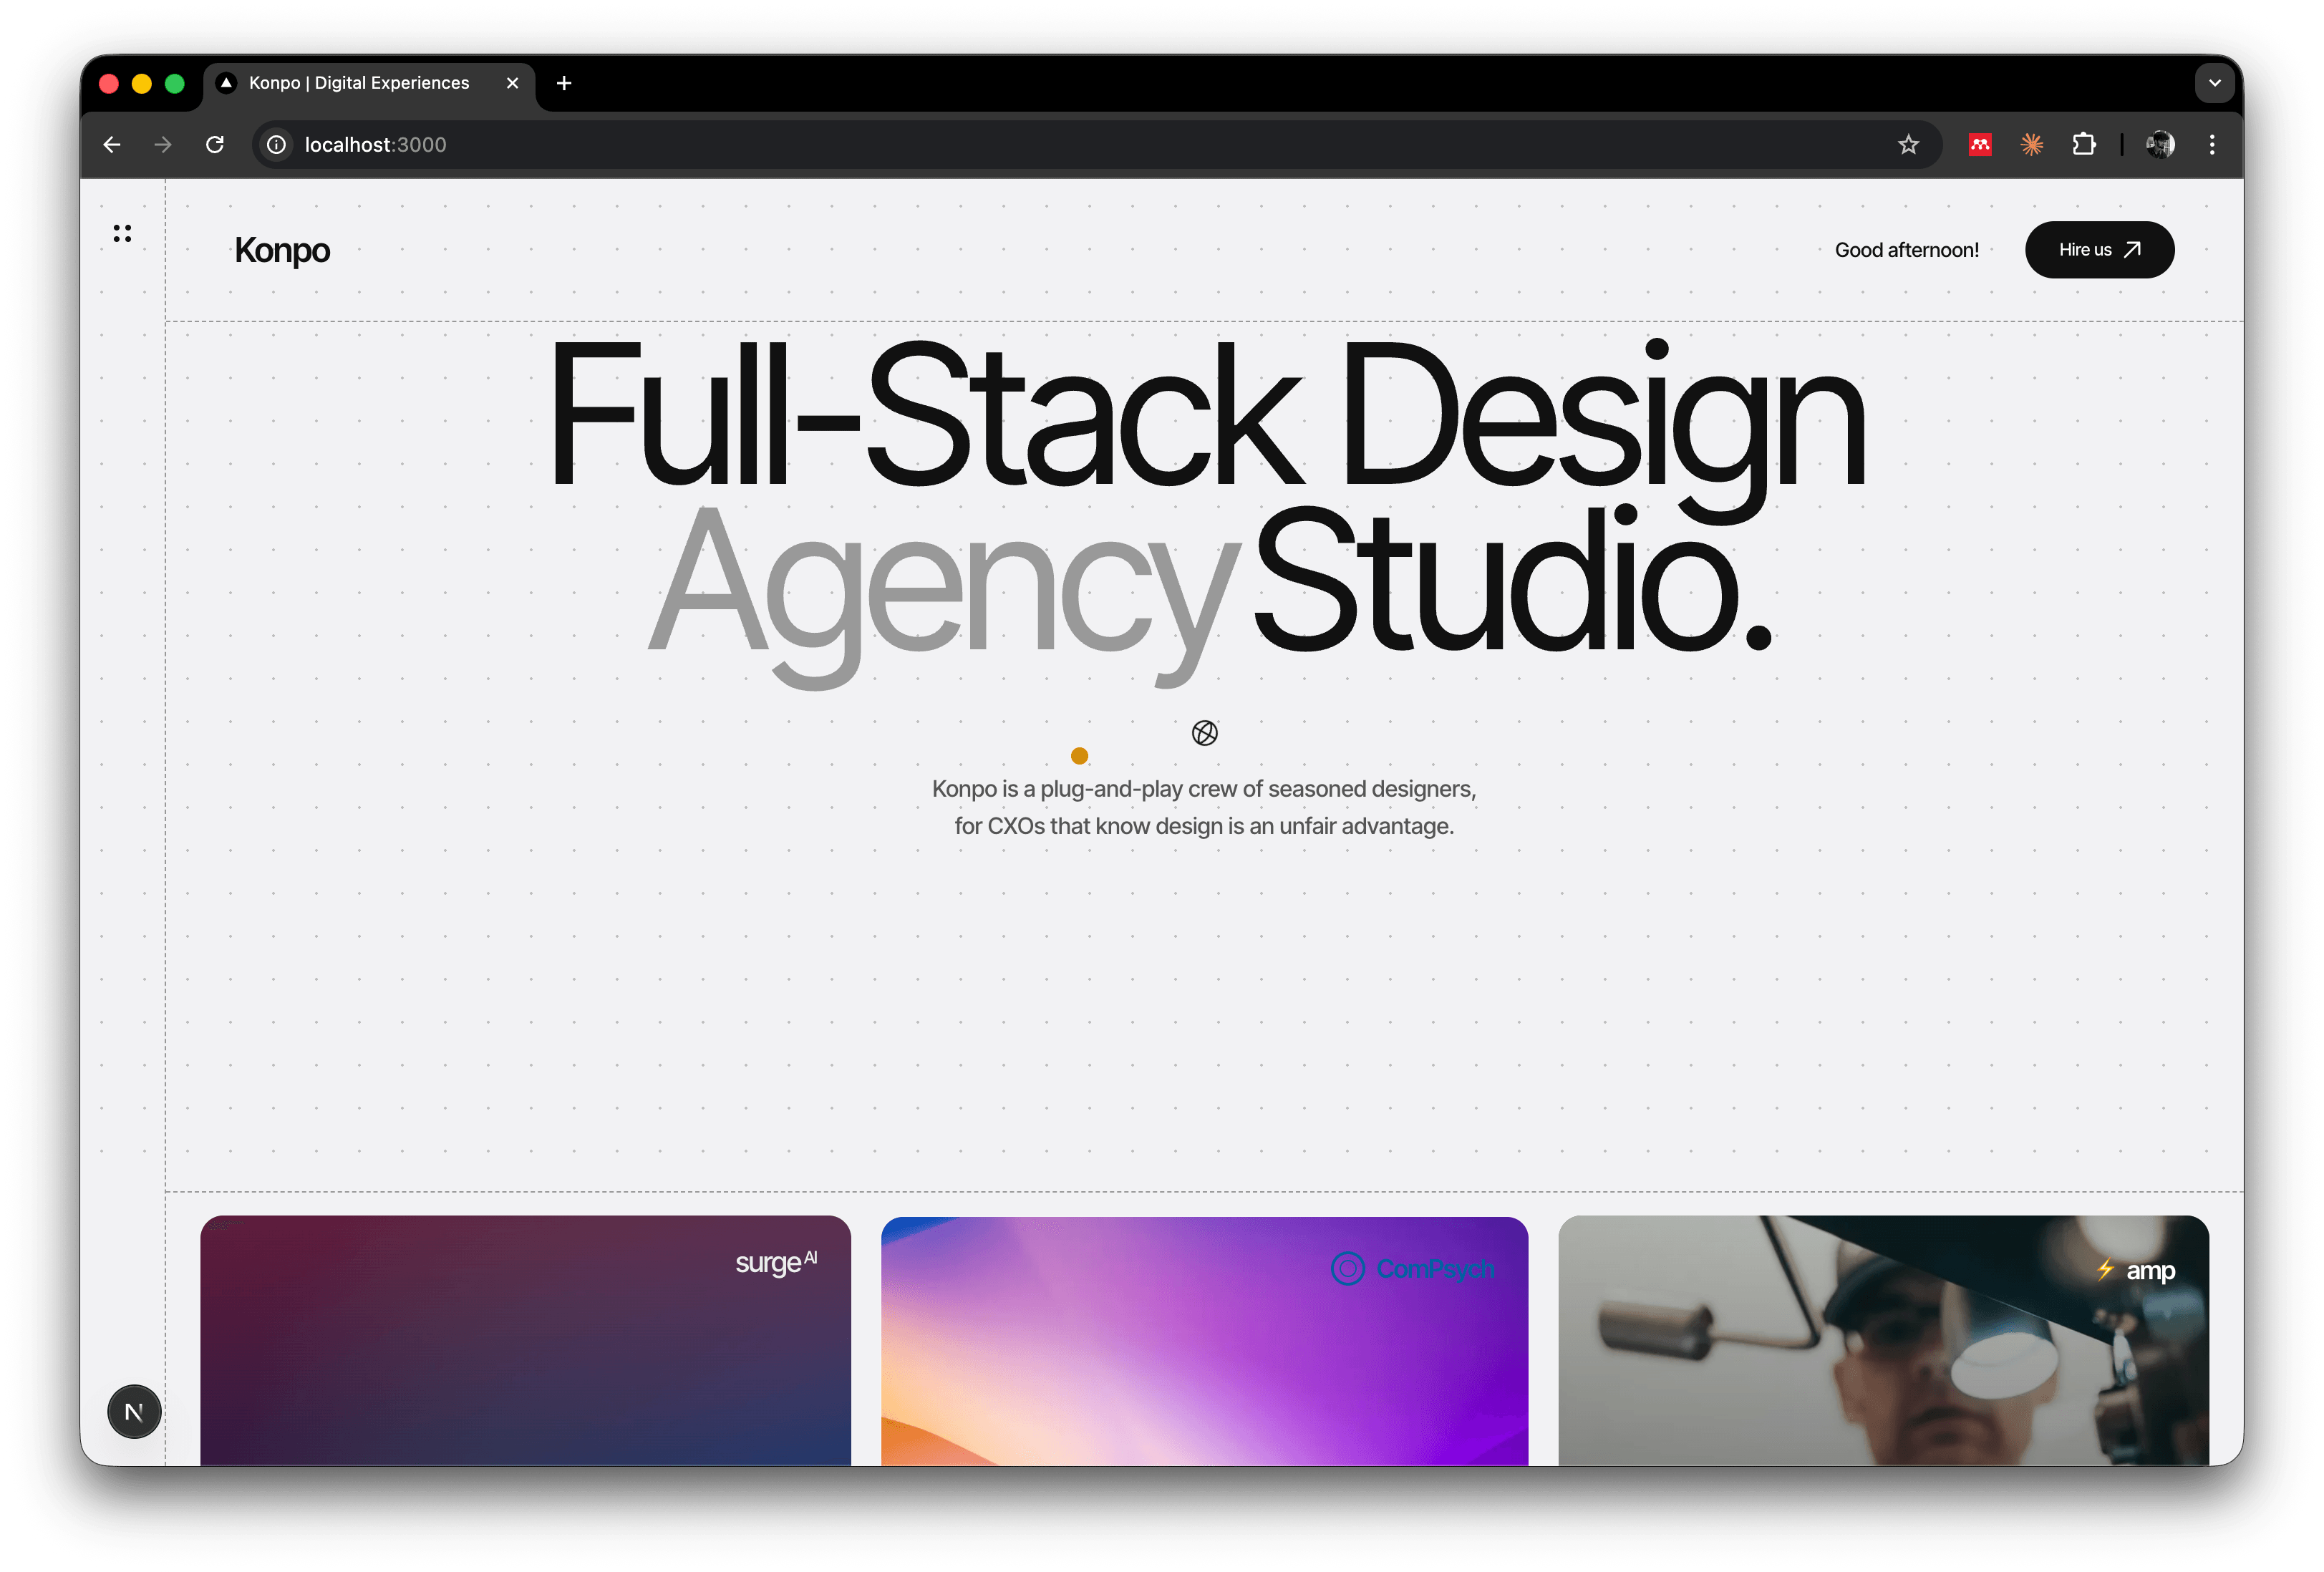
Task: Click the orange dot below headline
Action: pos(1079,756)
